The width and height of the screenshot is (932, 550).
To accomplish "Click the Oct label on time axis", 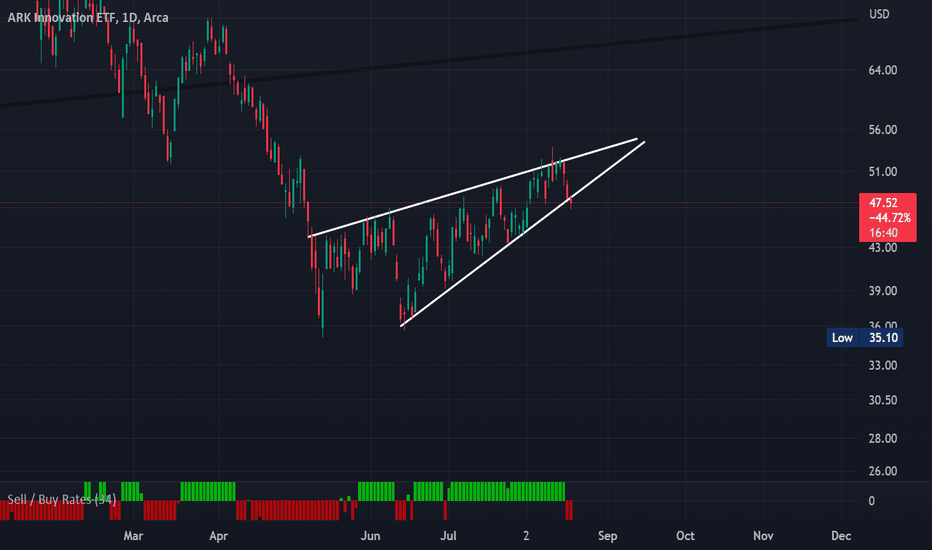I will pyautogui.click(x=685, y=536).
